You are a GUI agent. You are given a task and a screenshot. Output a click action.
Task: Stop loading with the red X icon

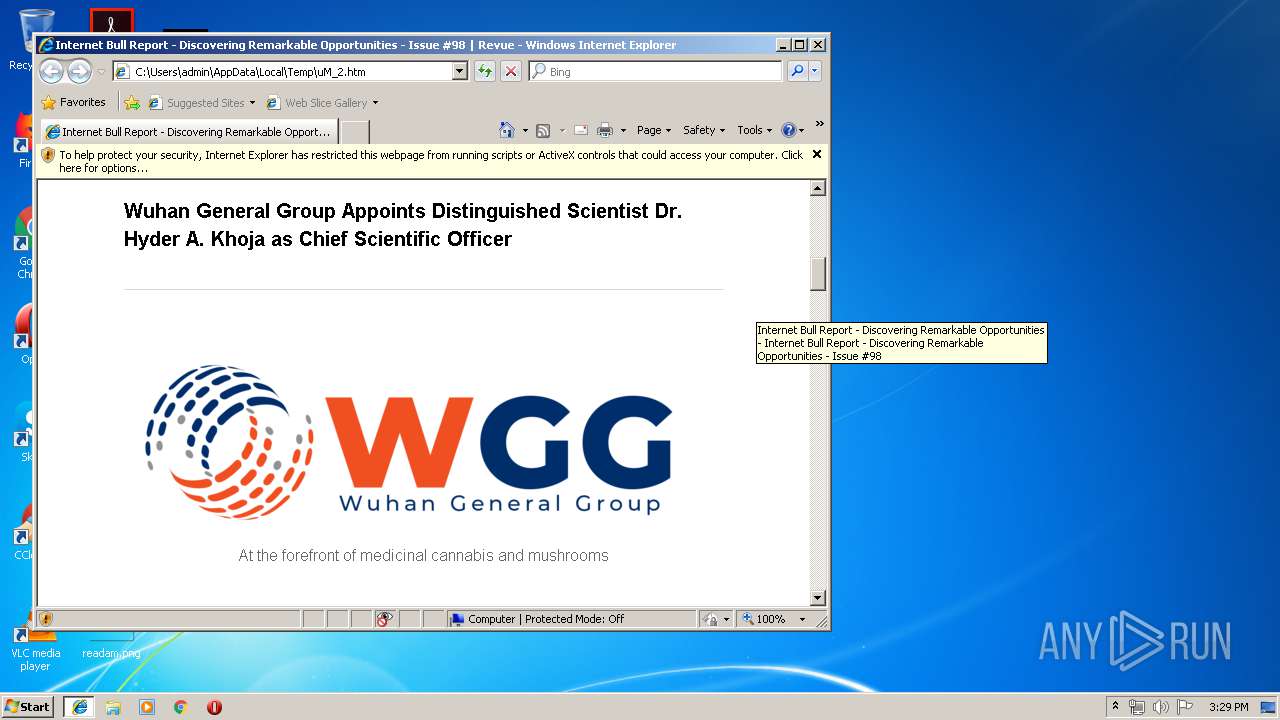point(511,72)
